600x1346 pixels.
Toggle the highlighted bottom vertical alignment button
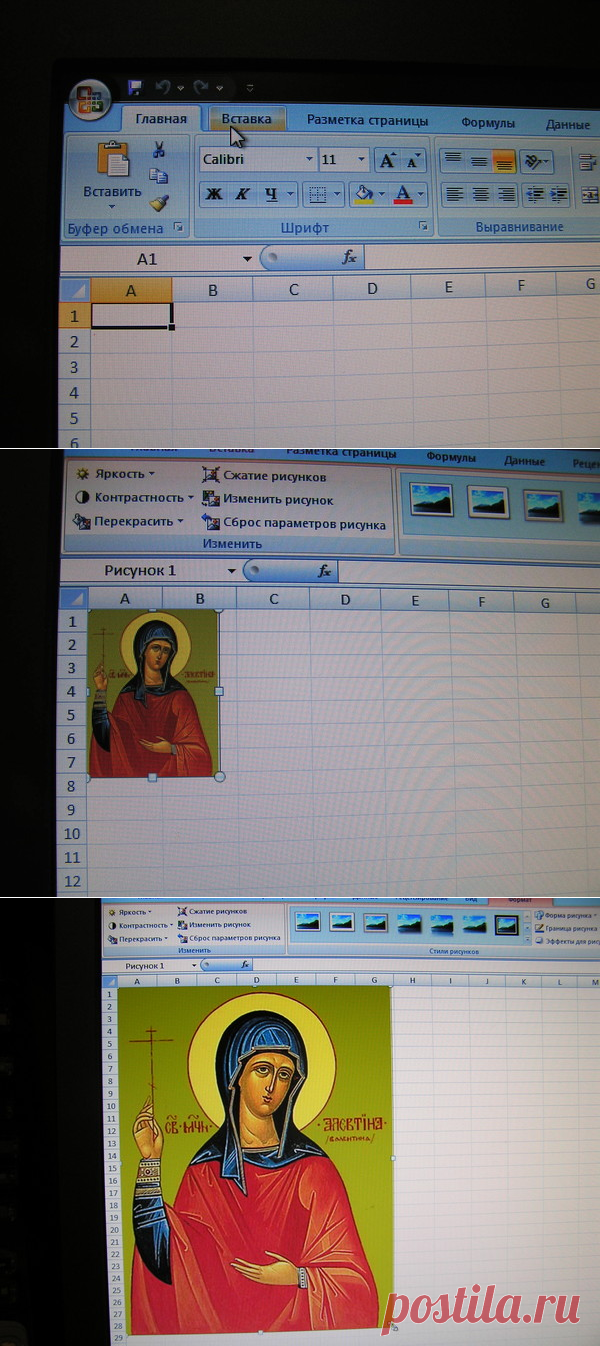(x=503, y=160)
